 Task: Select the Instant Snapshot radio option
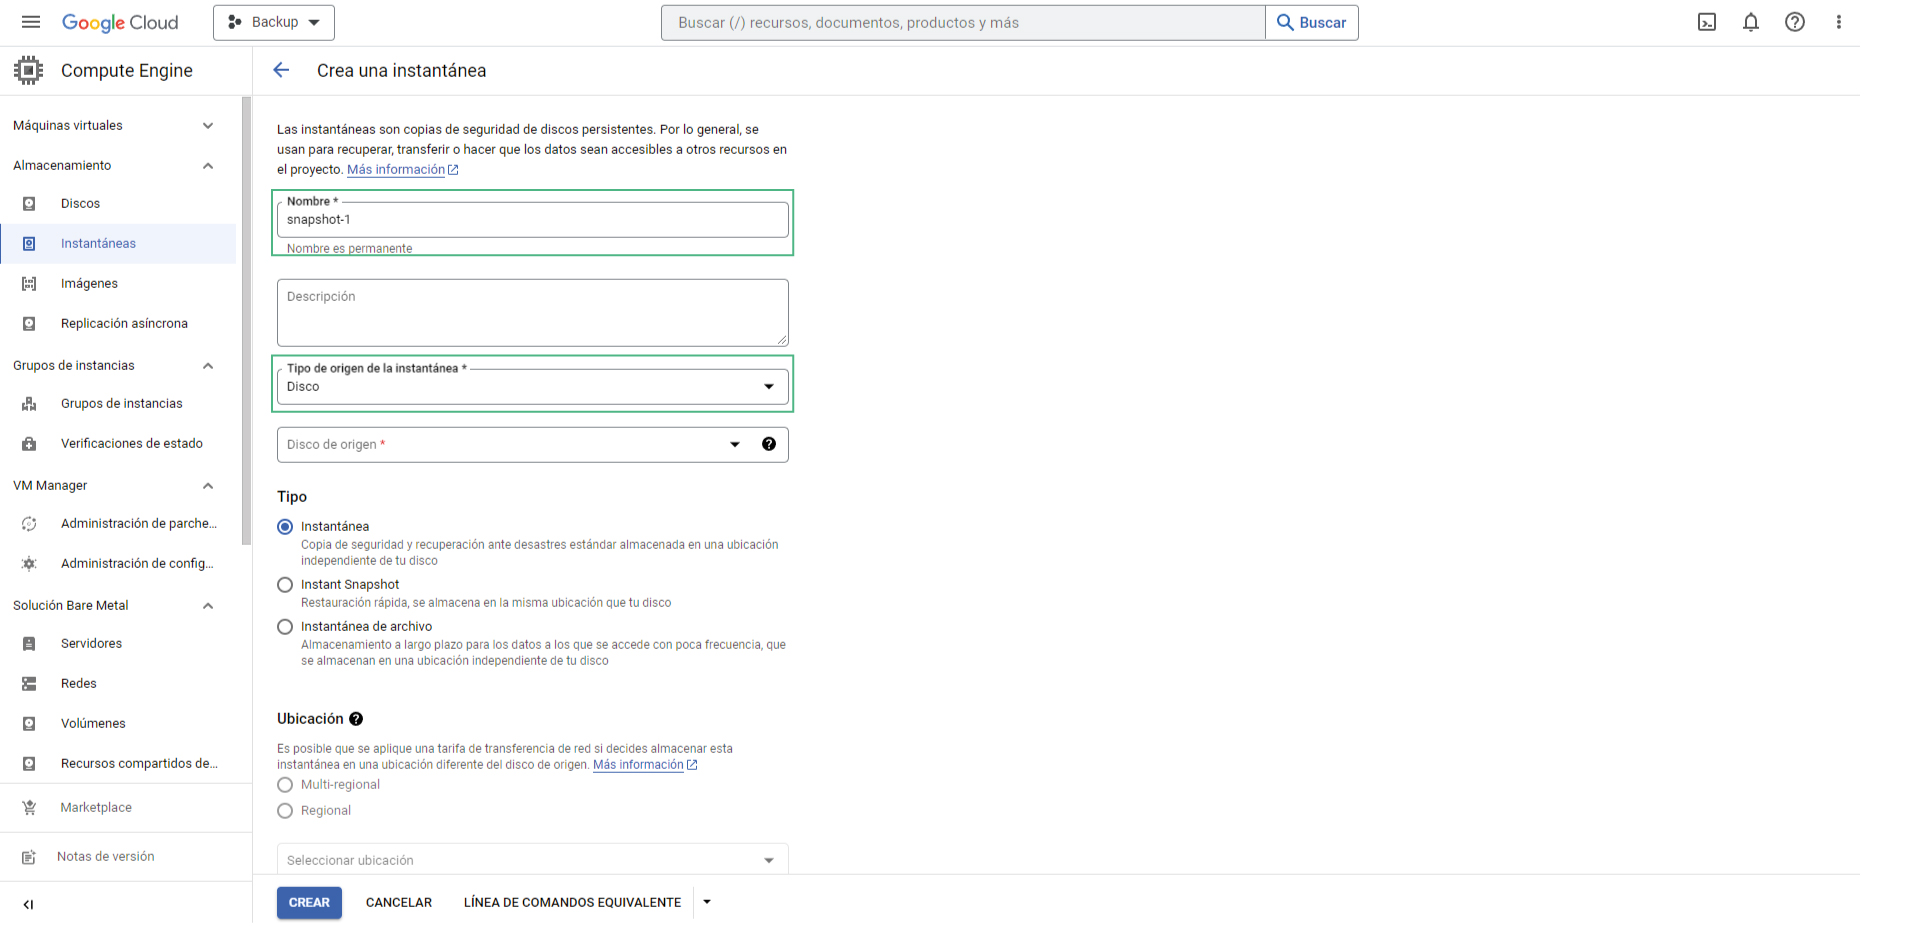285,585
